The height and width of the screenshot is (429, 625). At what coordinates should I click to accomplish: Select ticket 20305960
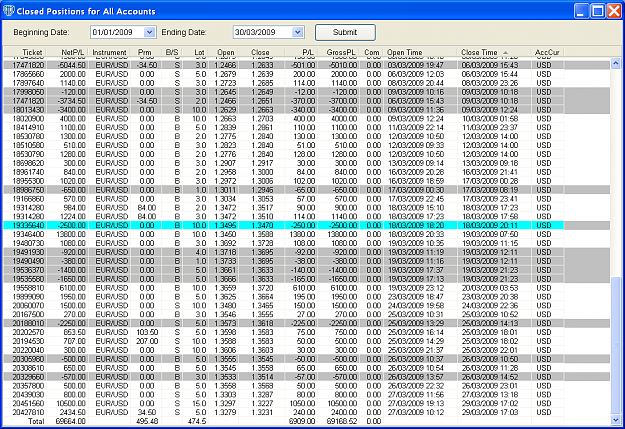[28, 359]
